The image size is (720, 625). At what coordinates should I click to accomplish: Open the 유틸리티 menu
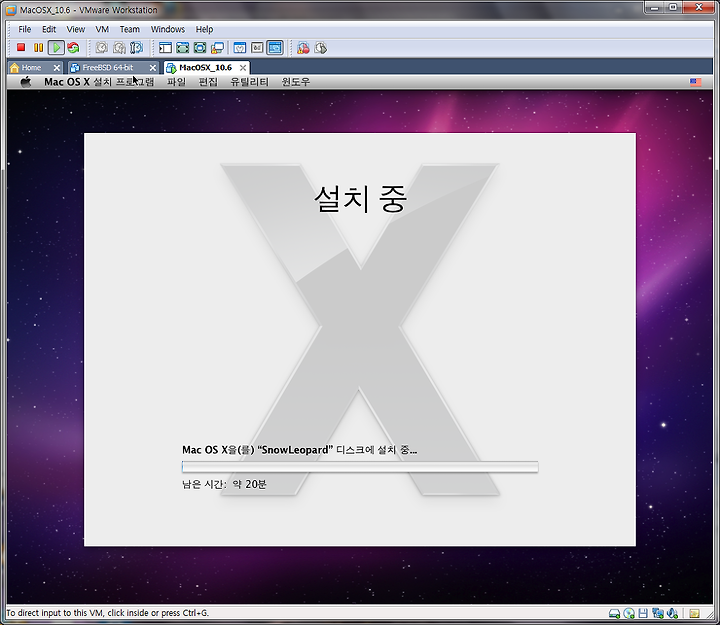[249, 82]
